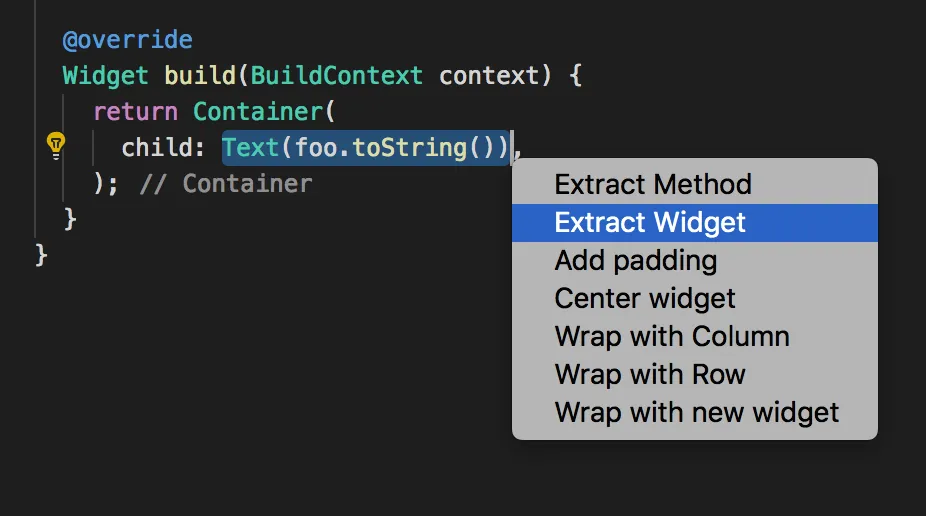This screenshot has width=926, height=516.
Task: Select Wrap with Column
Action: [x=671, y=336]
